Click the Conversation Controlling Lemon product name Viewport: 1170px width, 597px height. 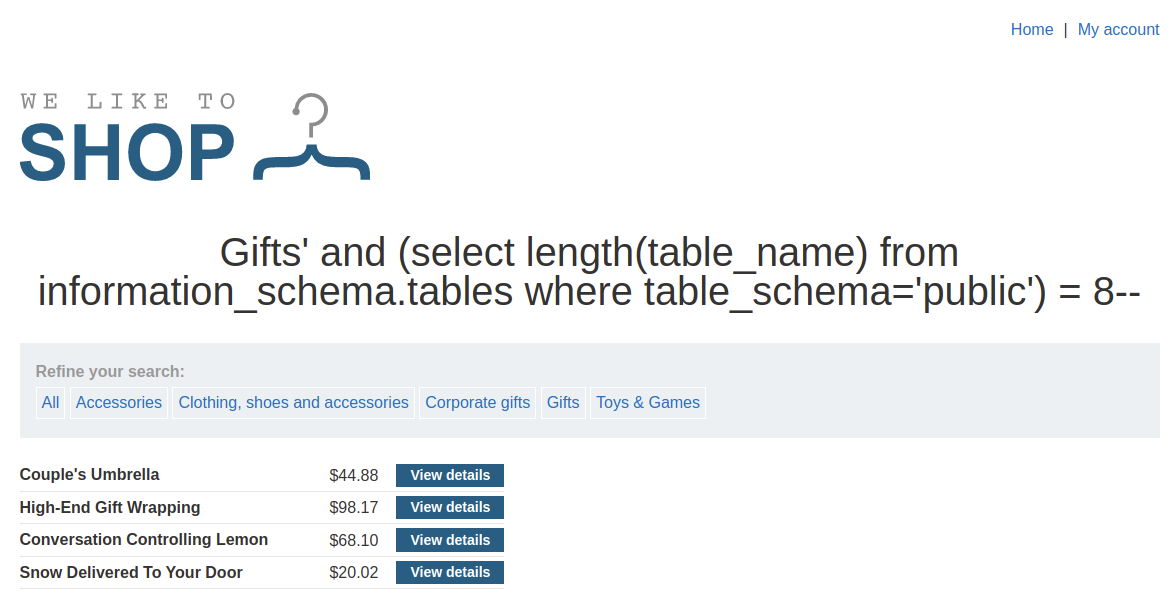pyautogui.click(x=144, y=540)
